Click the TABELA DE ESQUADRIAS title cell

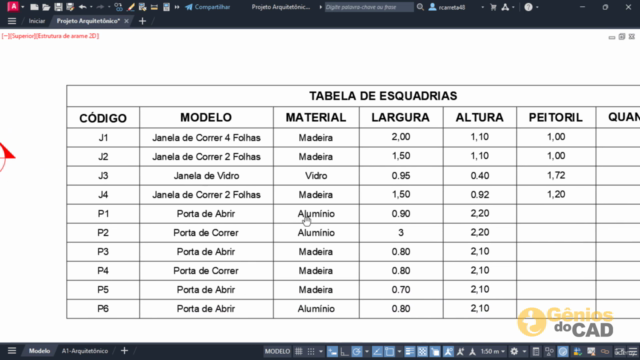(x=383, y=96)
